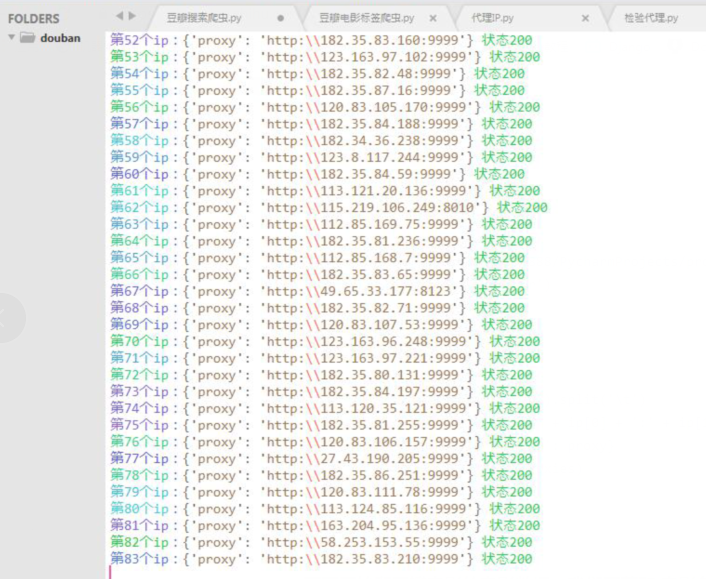Click line 第56个ip with 120.83.105.170
The height and width of the screenshot is (579, 706).
point(325,107)
